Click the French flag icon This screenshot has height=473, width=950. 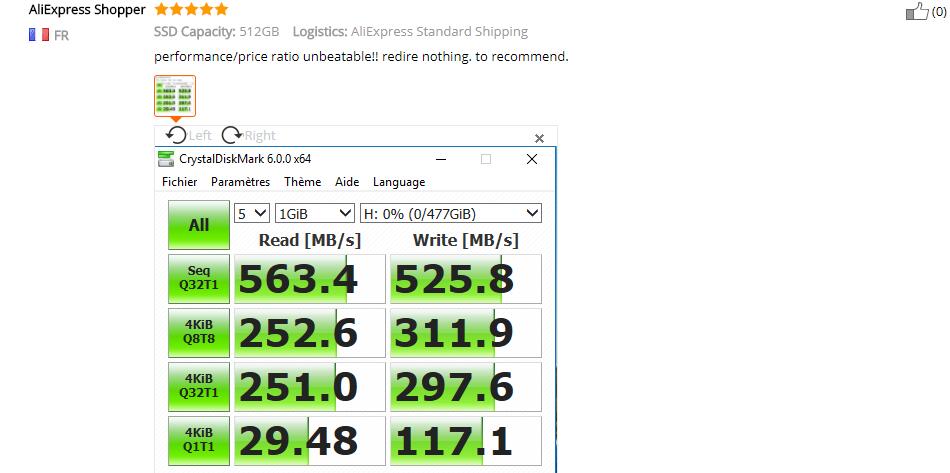coord(39,35)
